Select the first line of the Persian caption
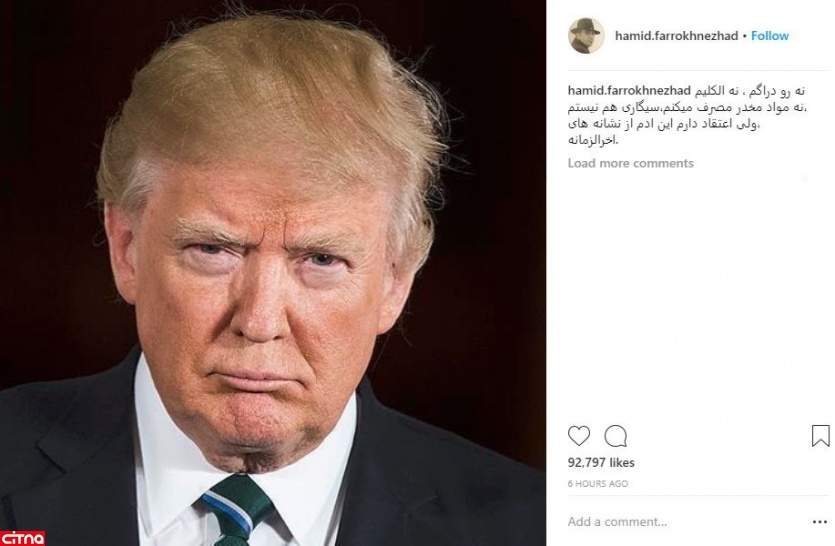The image size is (835, 546). pos(750,91)
